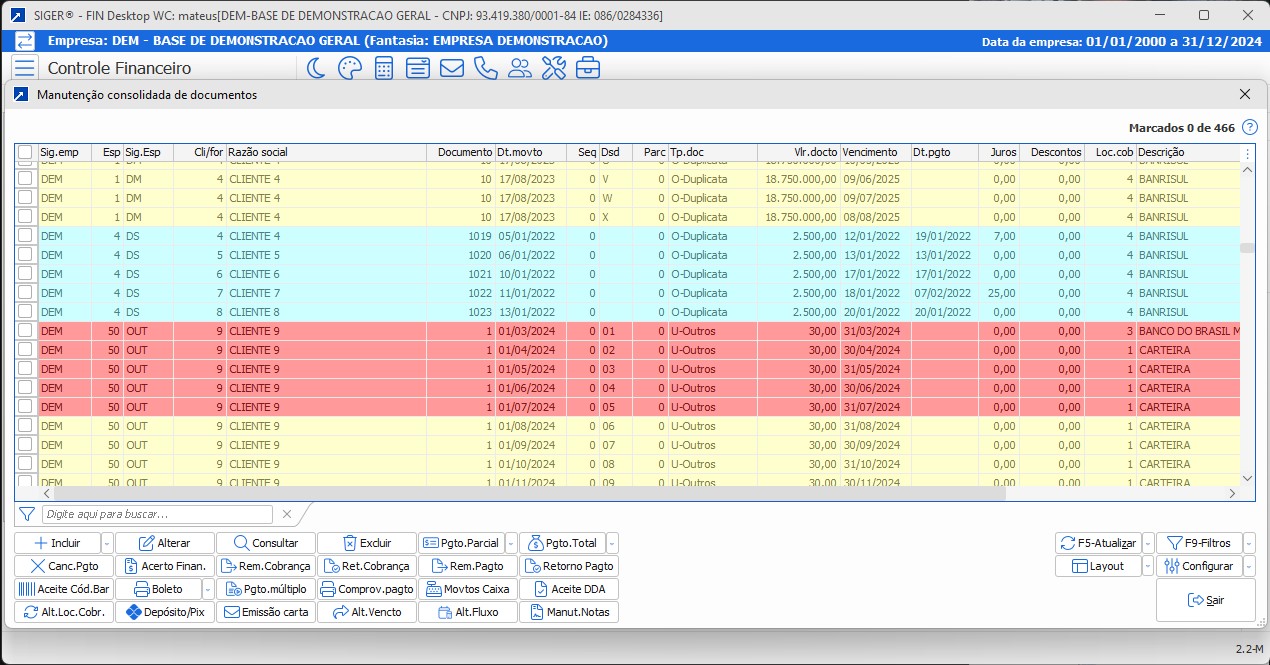
Task: Open the color palette theme icon
Action: click(349, 68)
